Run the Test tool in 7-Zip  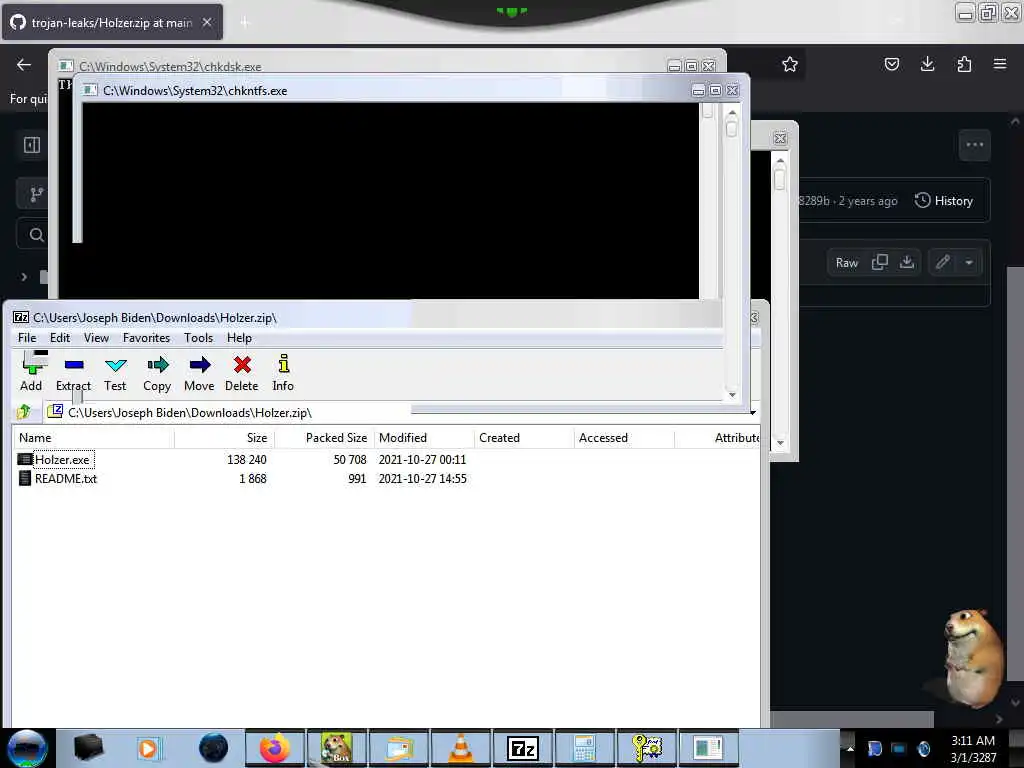[x=115, y=372]
